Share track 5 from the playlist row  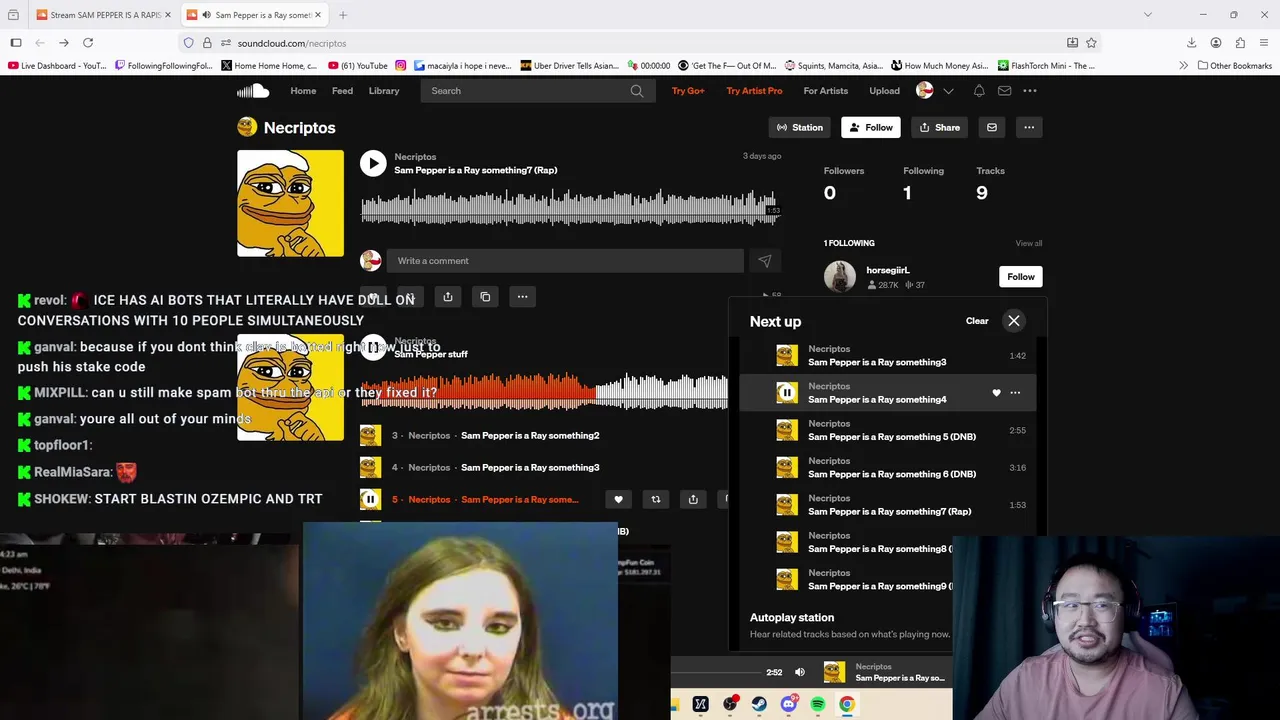tap(693, 499)
